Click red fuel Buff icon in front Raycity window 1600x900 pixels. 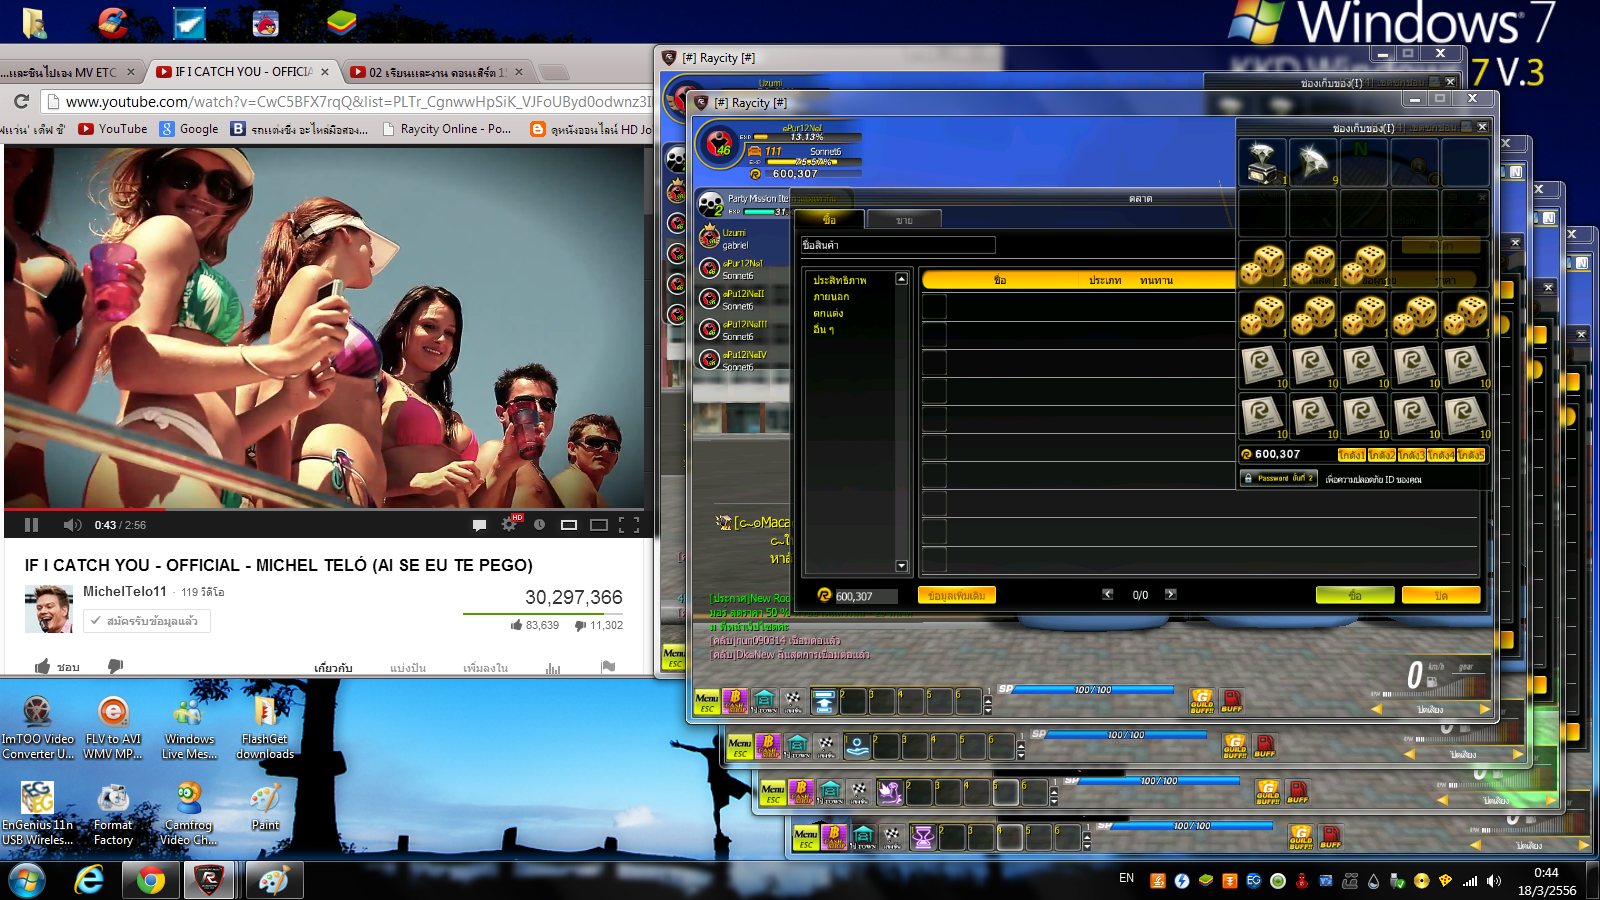click(x=1231, y=701)
